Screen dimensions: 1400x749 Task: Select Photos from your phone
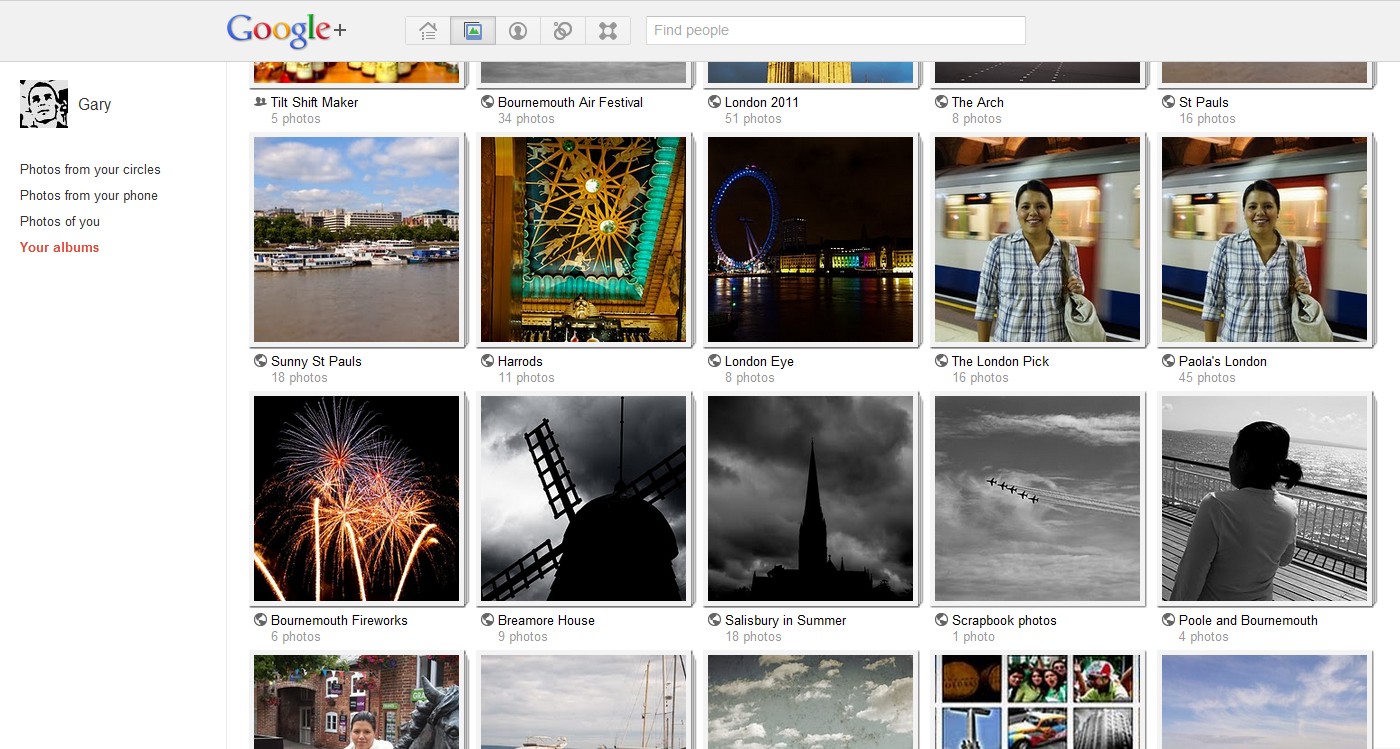(89, 196)
